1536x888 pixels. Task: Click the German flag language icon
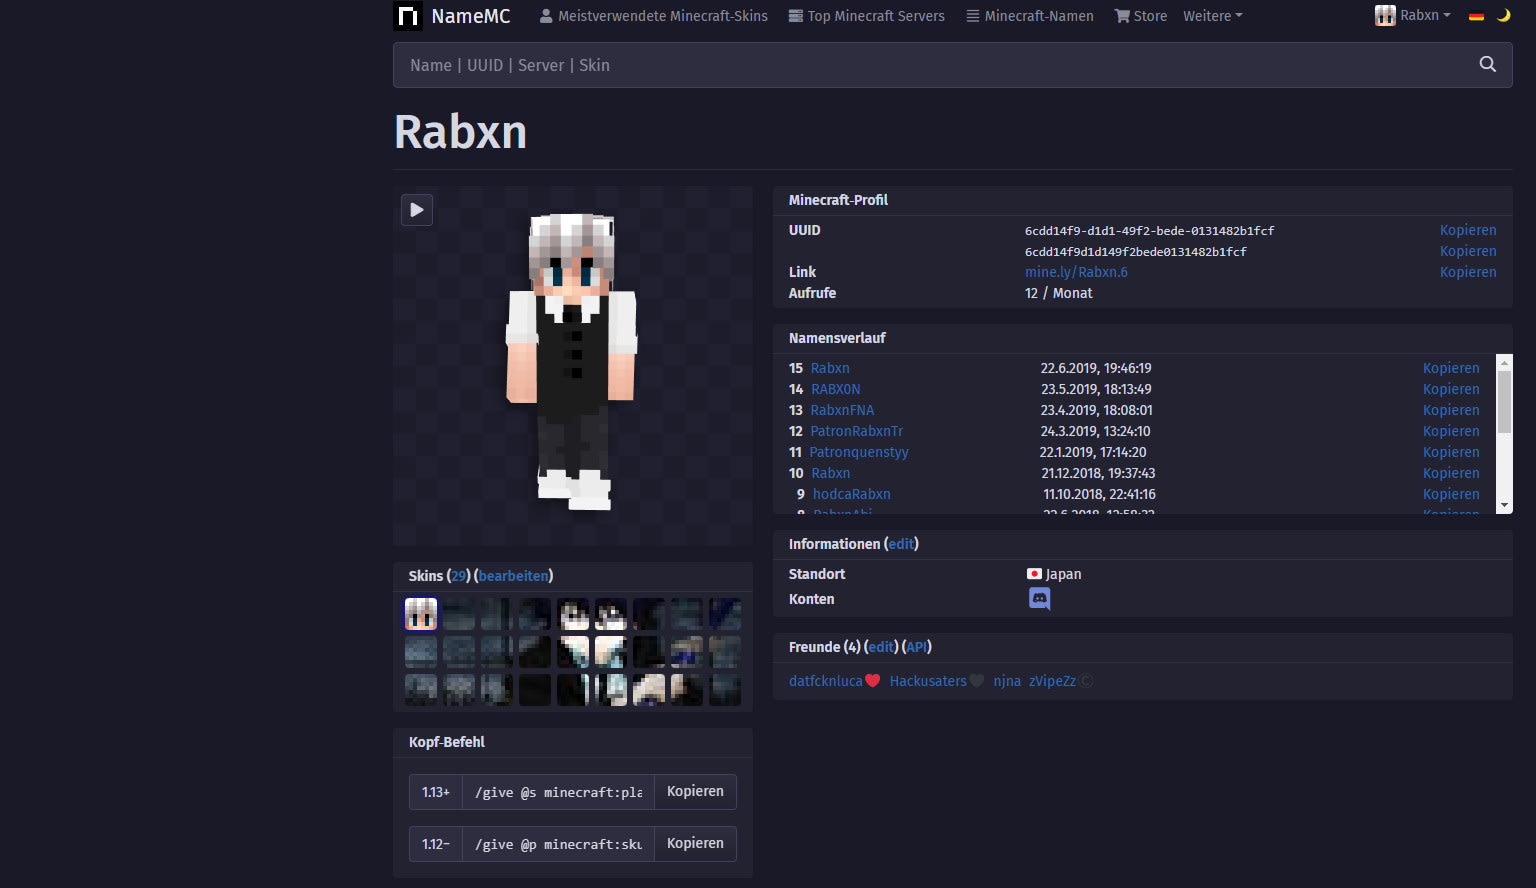point(1476,16)
